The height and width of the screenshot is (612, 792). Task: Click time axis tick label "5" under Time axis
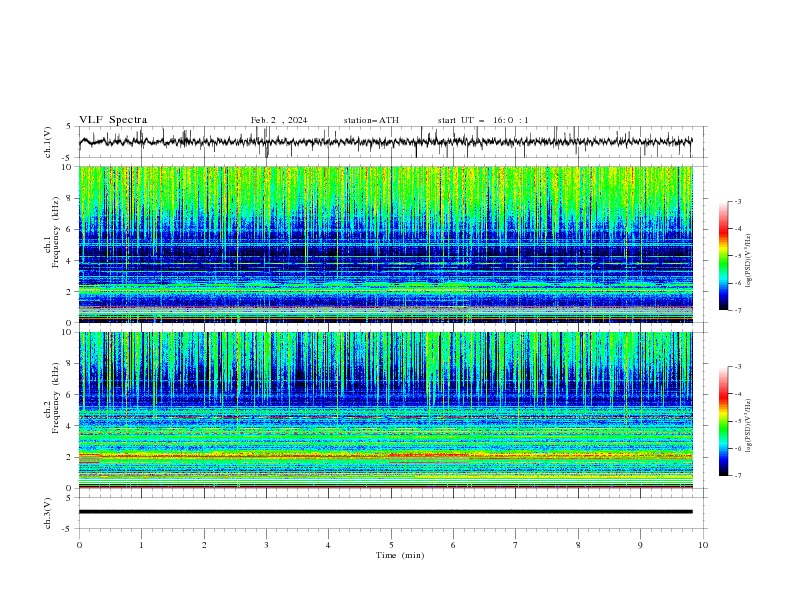pos(391,545)
